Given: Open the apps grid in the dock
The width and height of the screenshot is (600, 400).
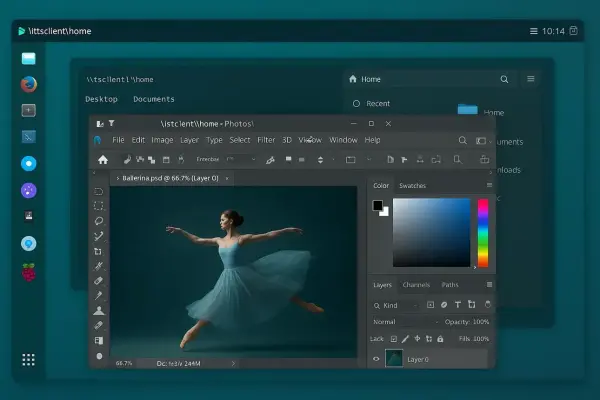Looking at the screenshot, I should [x=28, y=360].
